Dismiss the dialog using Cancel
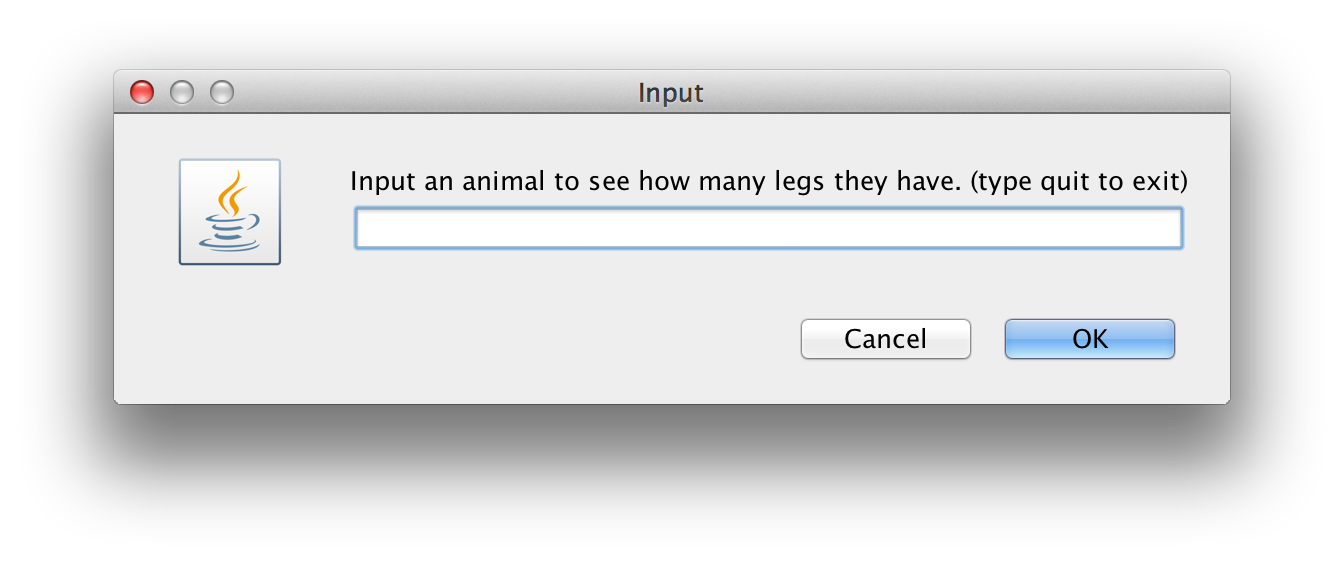Viewport: 1344px width, 562px height. [x=885, y=339]
